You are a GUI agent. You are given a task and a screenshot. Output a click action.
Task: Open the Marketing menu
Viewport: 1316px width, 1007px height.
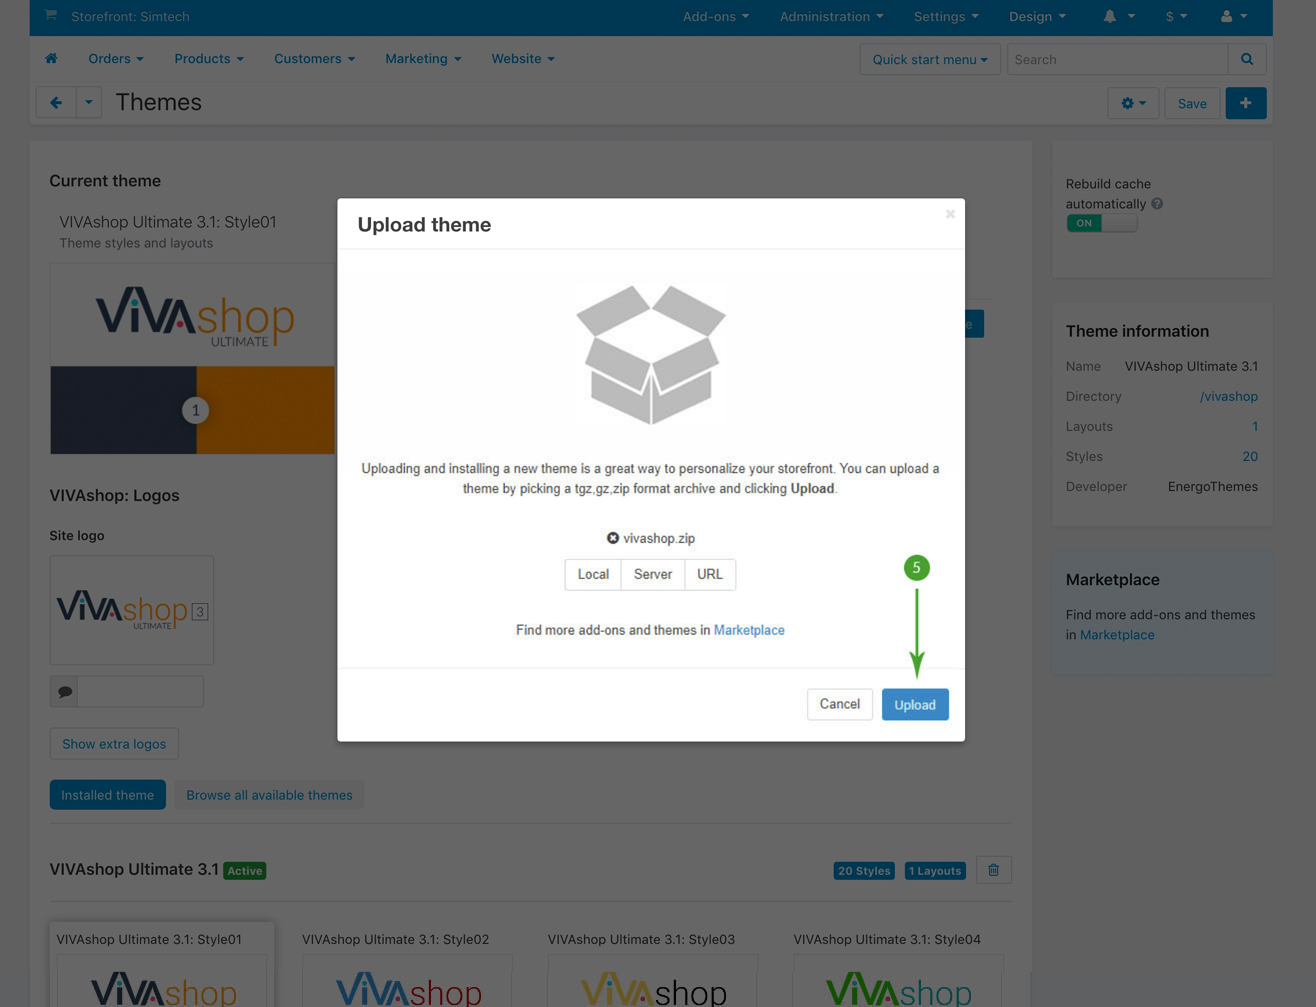423,59
